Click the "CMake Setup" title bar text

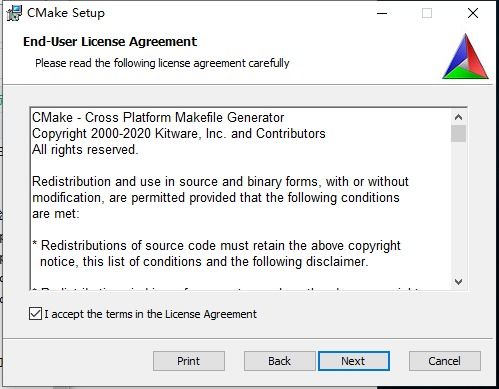tap(66, 13)
